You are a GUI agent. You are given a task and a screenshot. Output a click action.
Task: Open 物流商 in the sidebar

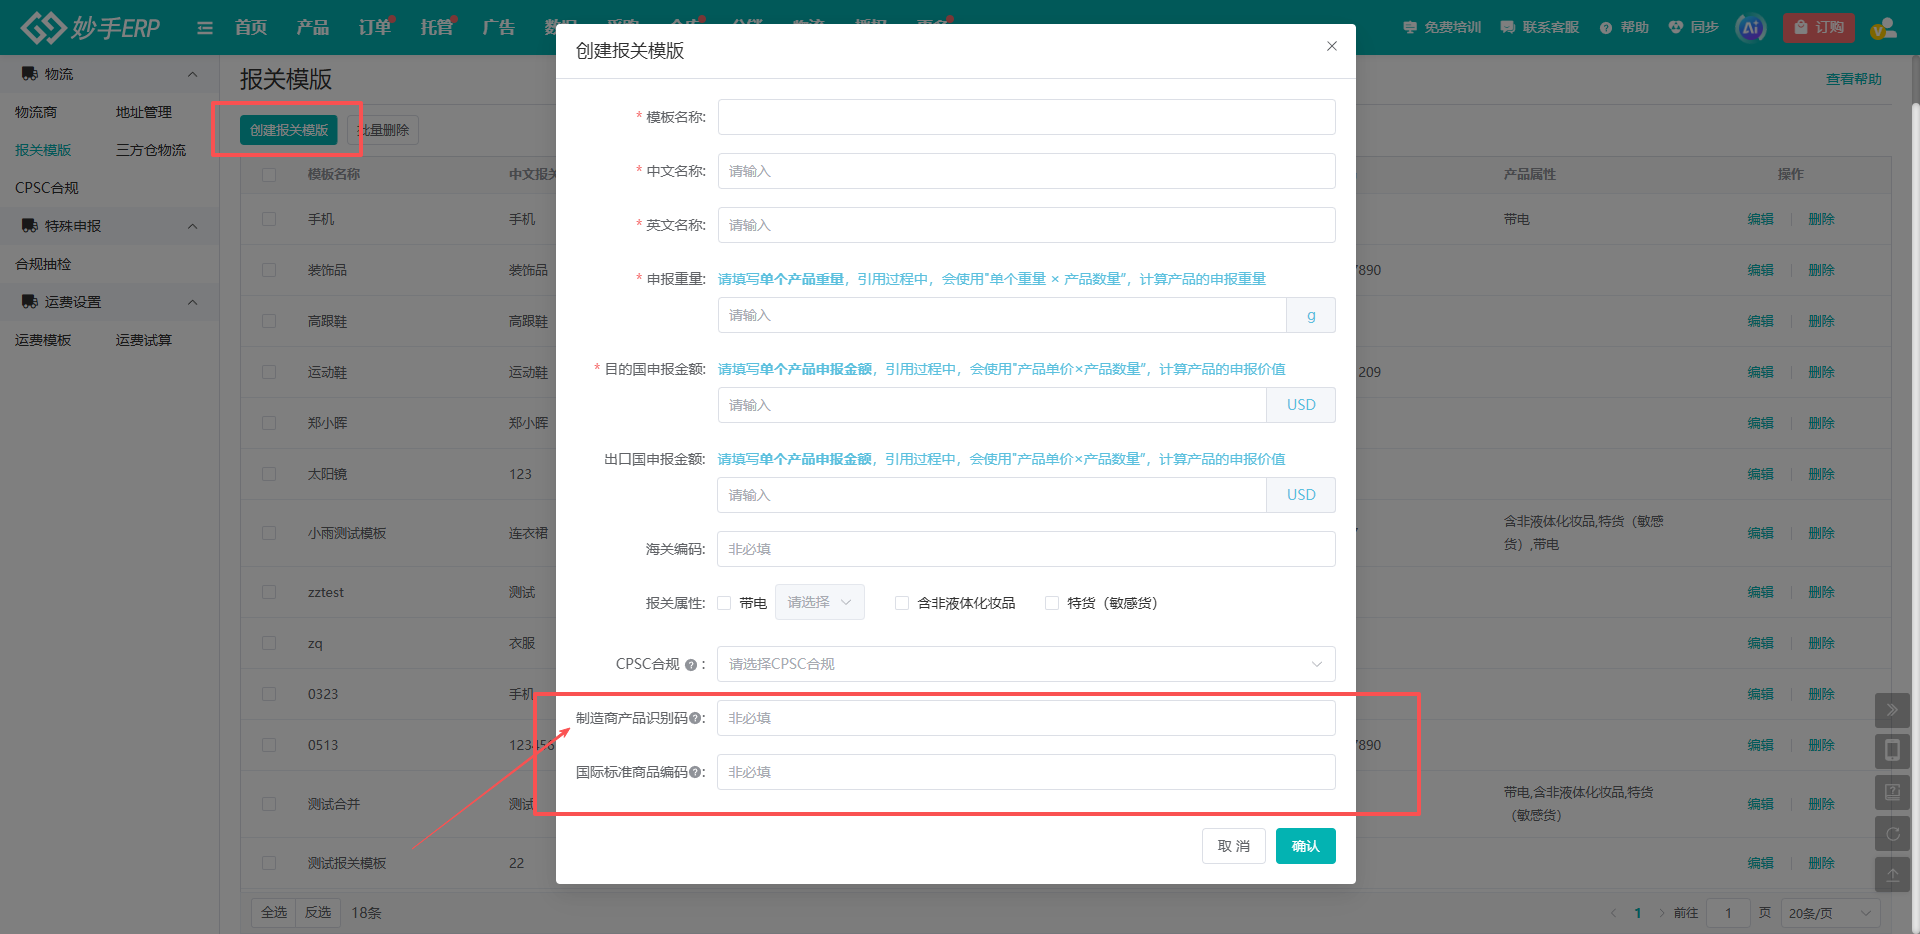pyautogui.click(x=36, y=112)
